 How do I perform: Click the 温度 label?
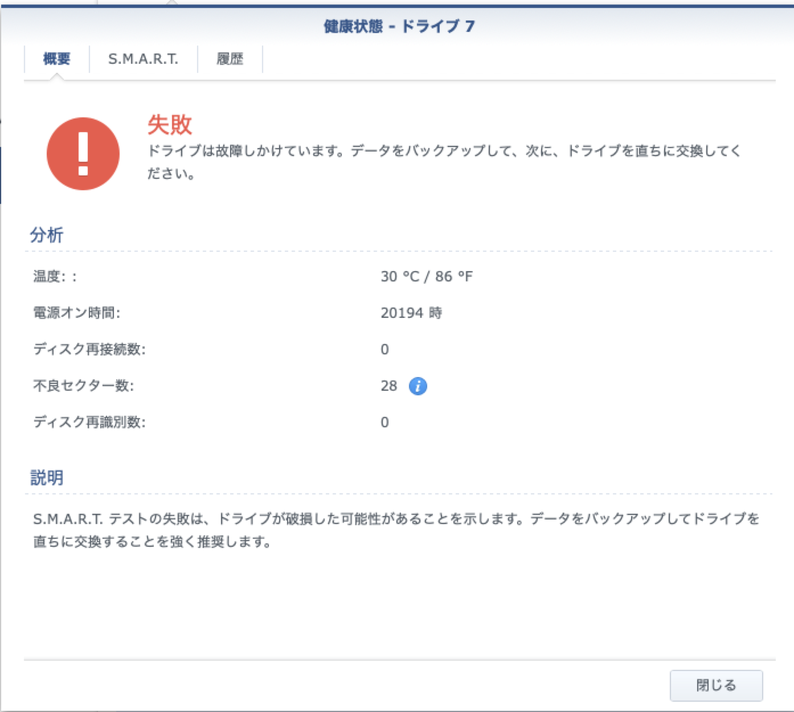55,276
